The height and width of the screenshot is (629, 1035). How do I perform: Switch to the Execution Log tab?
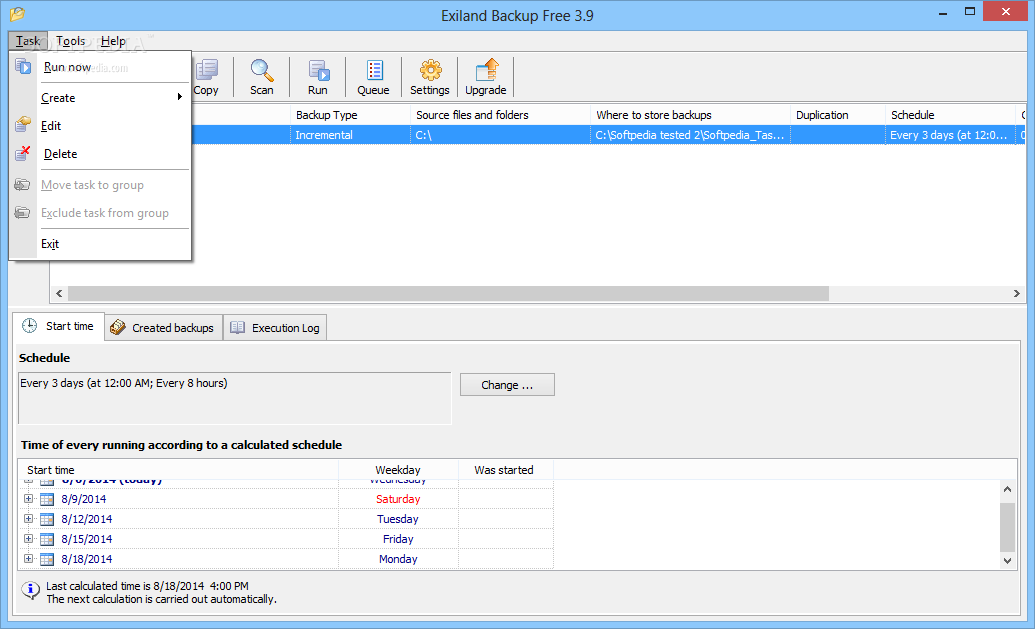[x=275, y=327]
